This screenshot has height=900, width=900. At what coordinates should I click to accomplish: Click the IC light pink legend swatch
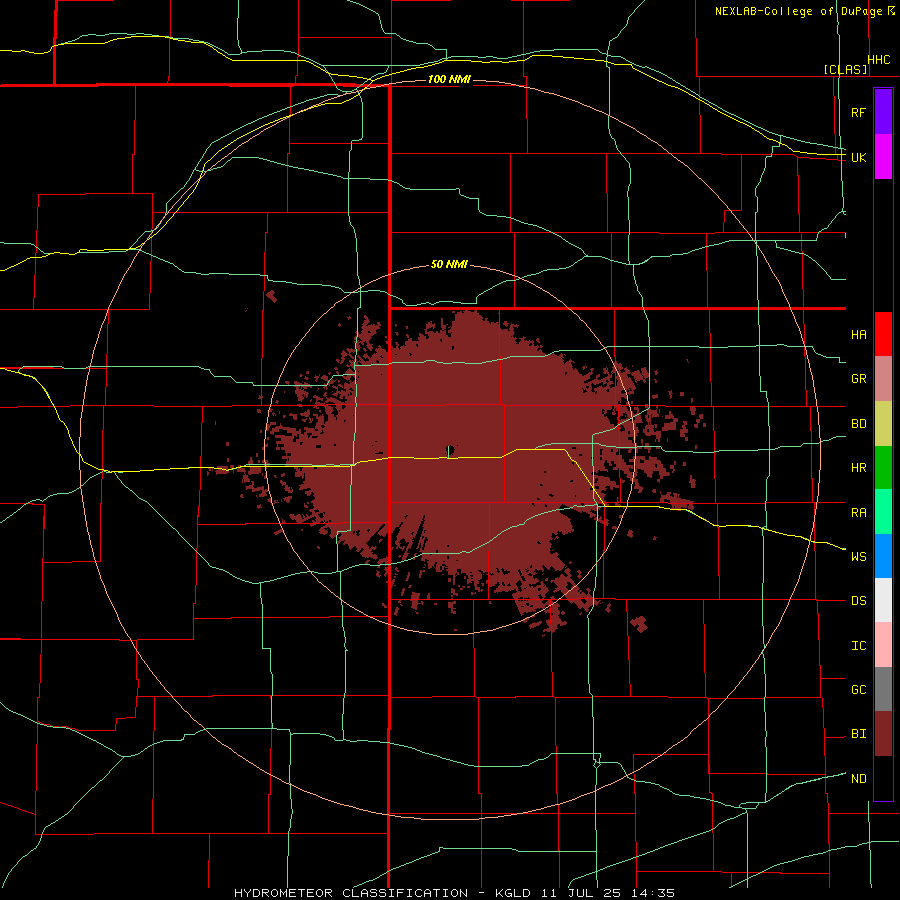point(883,645)
